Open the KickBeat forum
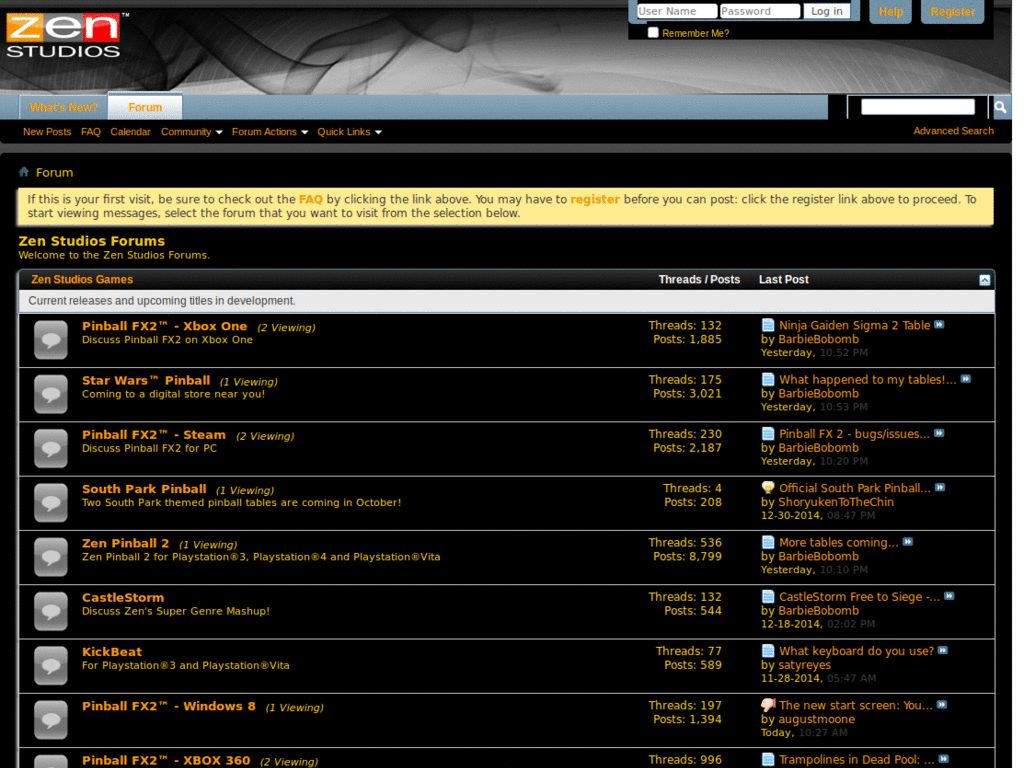 point(112,651)
